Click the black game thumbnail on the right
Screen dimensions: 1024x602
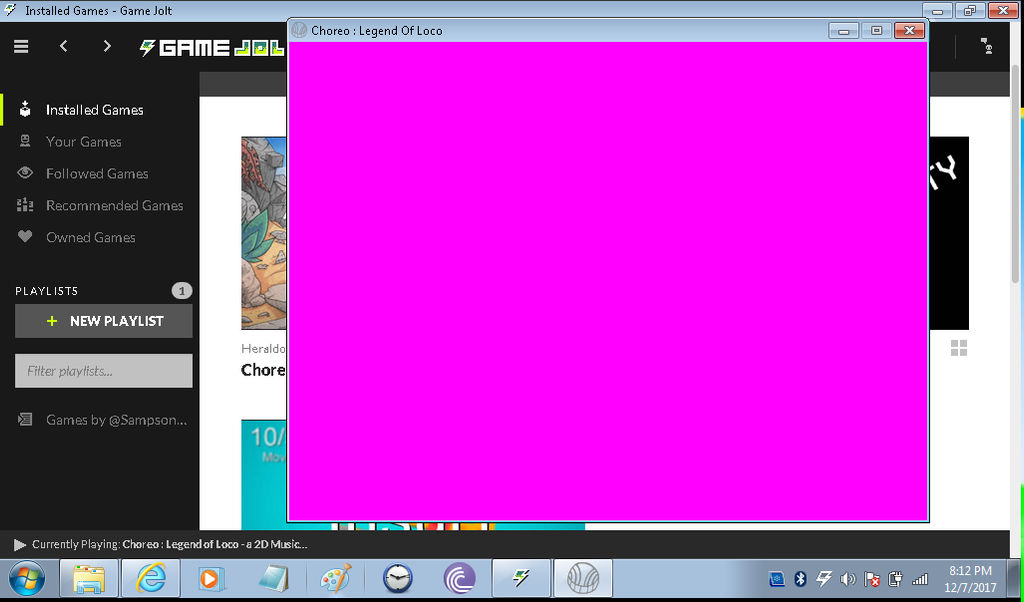click(948, 233)
